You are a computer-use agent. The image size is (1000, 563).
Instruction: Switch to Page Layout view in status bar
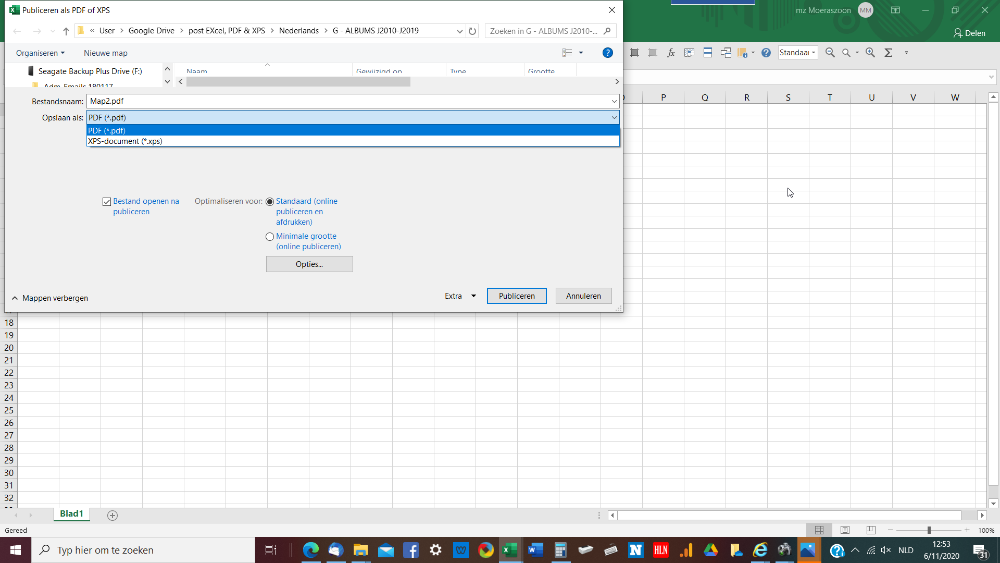(x=845, y=530)
